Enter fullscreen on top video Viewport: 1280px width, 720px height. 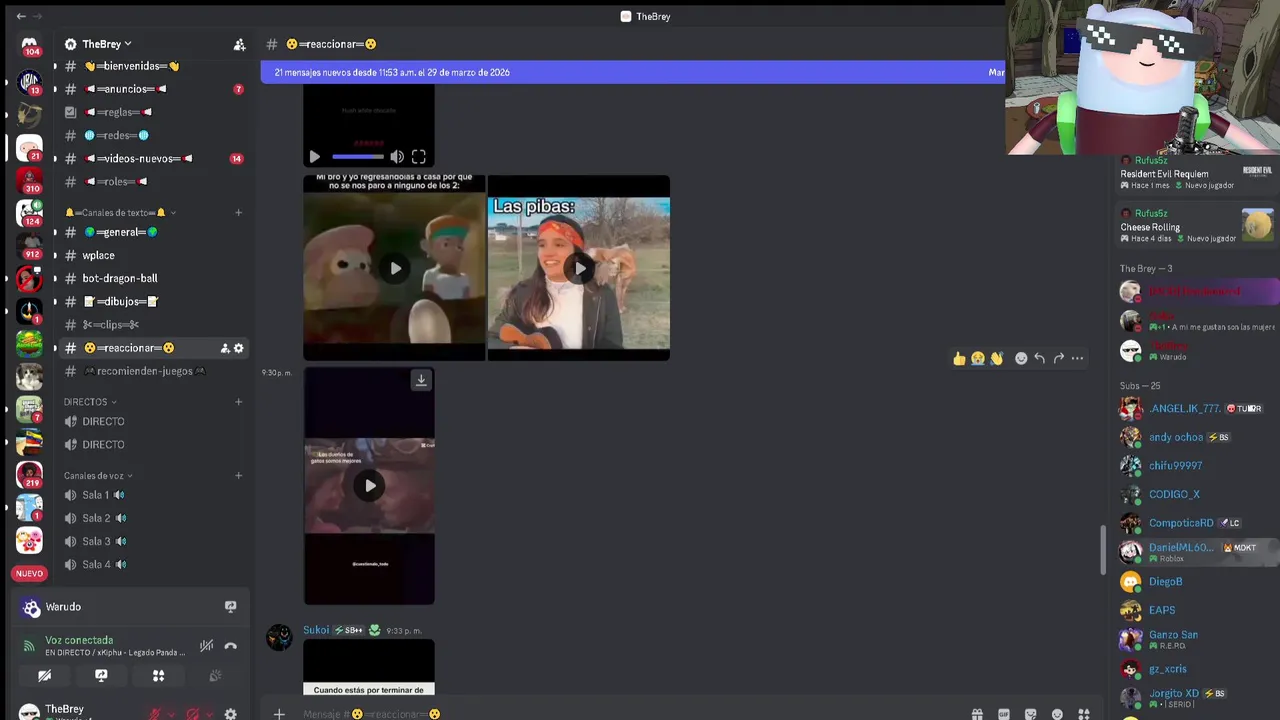click(419, 157)
